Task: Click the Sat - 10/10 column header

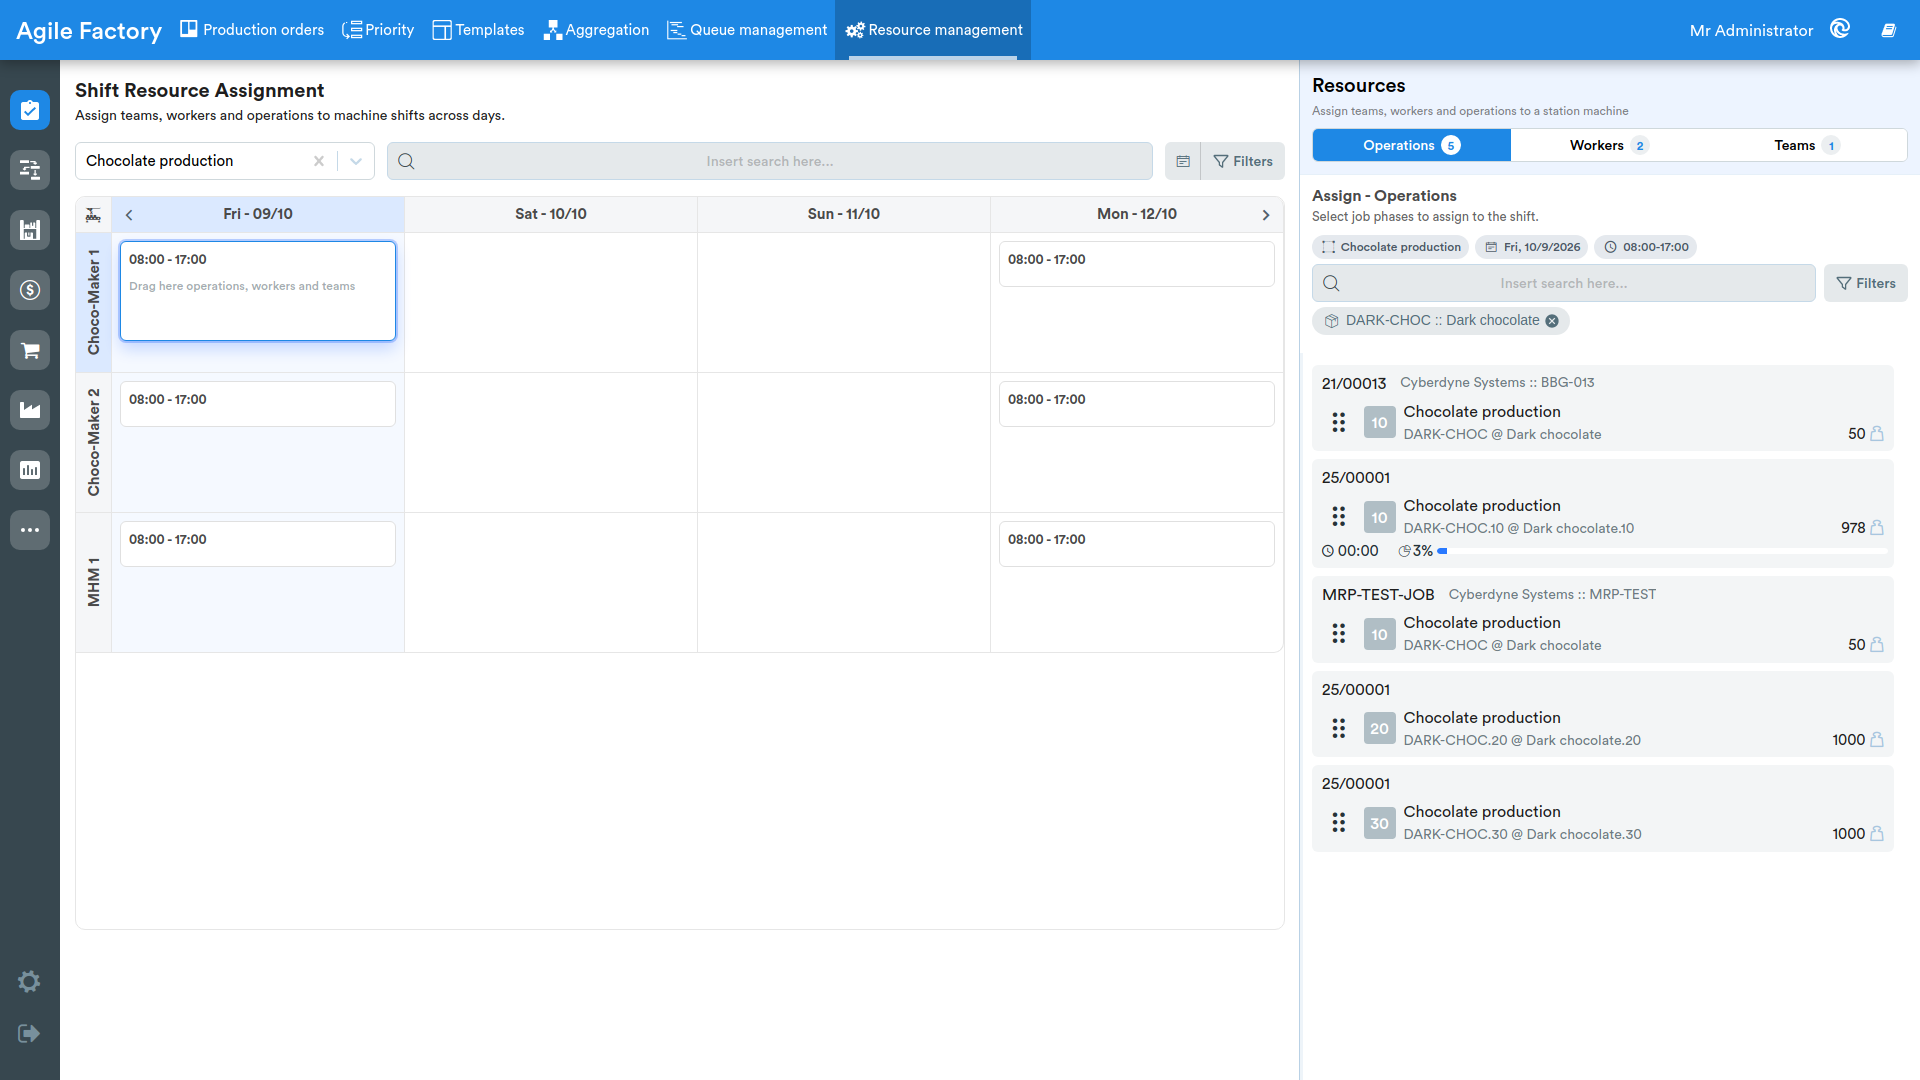Action: [551, 215]
